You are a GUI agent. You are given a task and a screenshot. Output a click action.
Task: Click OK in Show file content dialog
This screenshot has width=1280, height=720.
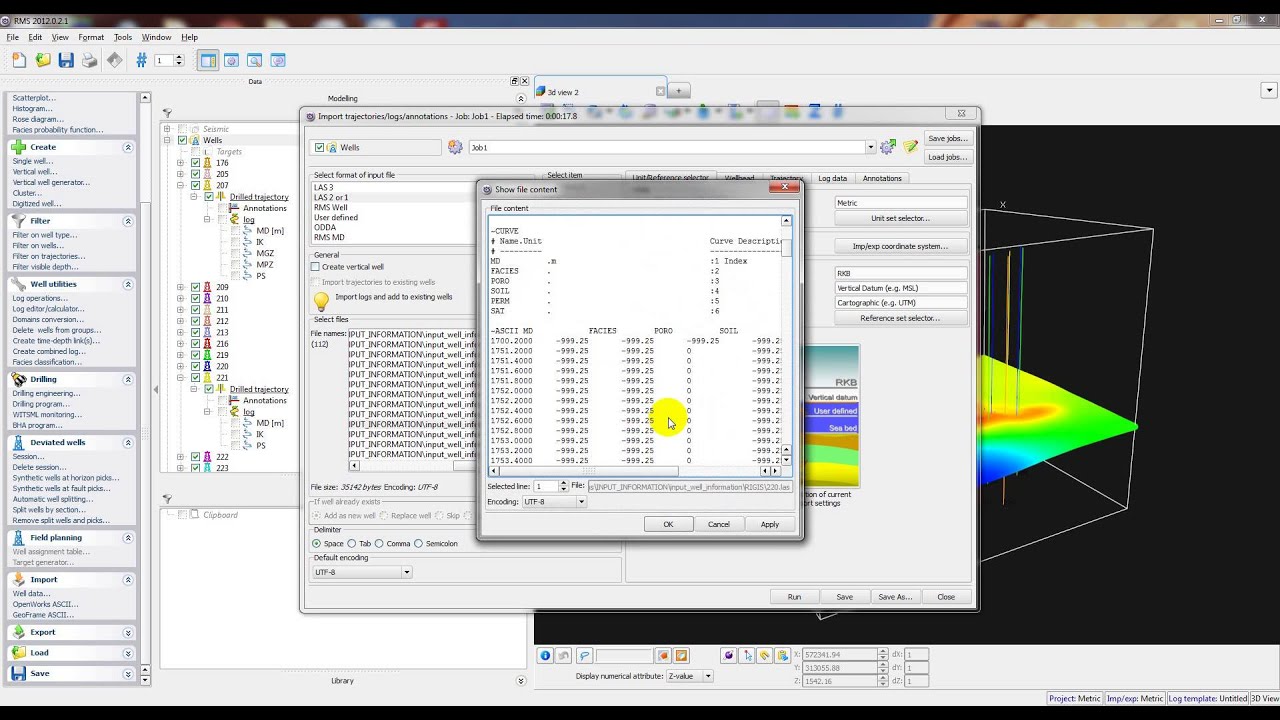click(x=668, y=524)
